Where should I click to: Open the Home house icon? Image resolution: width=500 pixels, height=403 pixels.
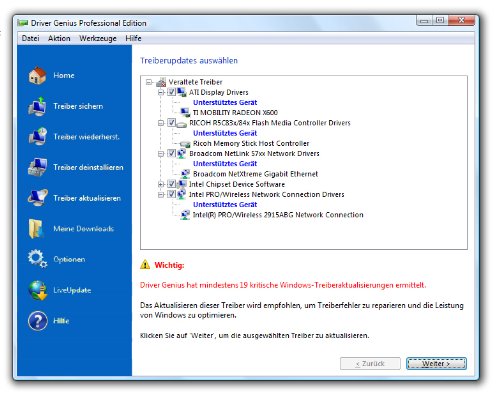[x=37, y=75]
